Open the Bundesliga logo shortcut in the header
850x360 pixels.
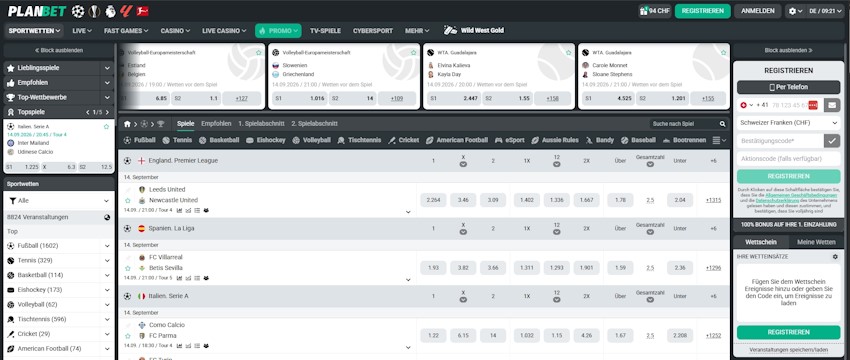143,11
